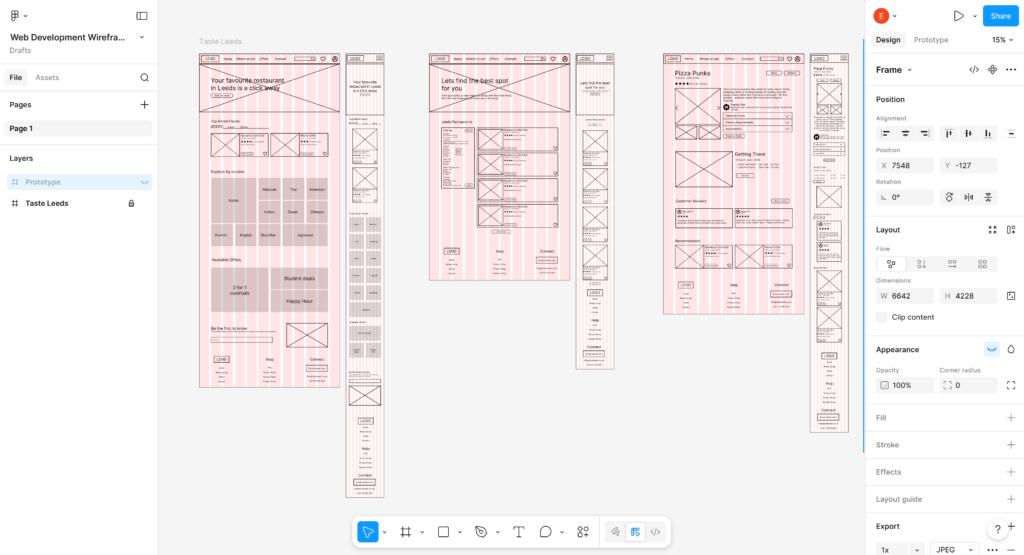Add a new page with plus icon
Viewport: 1024px width, 555px height.
[x=144, y=104]
